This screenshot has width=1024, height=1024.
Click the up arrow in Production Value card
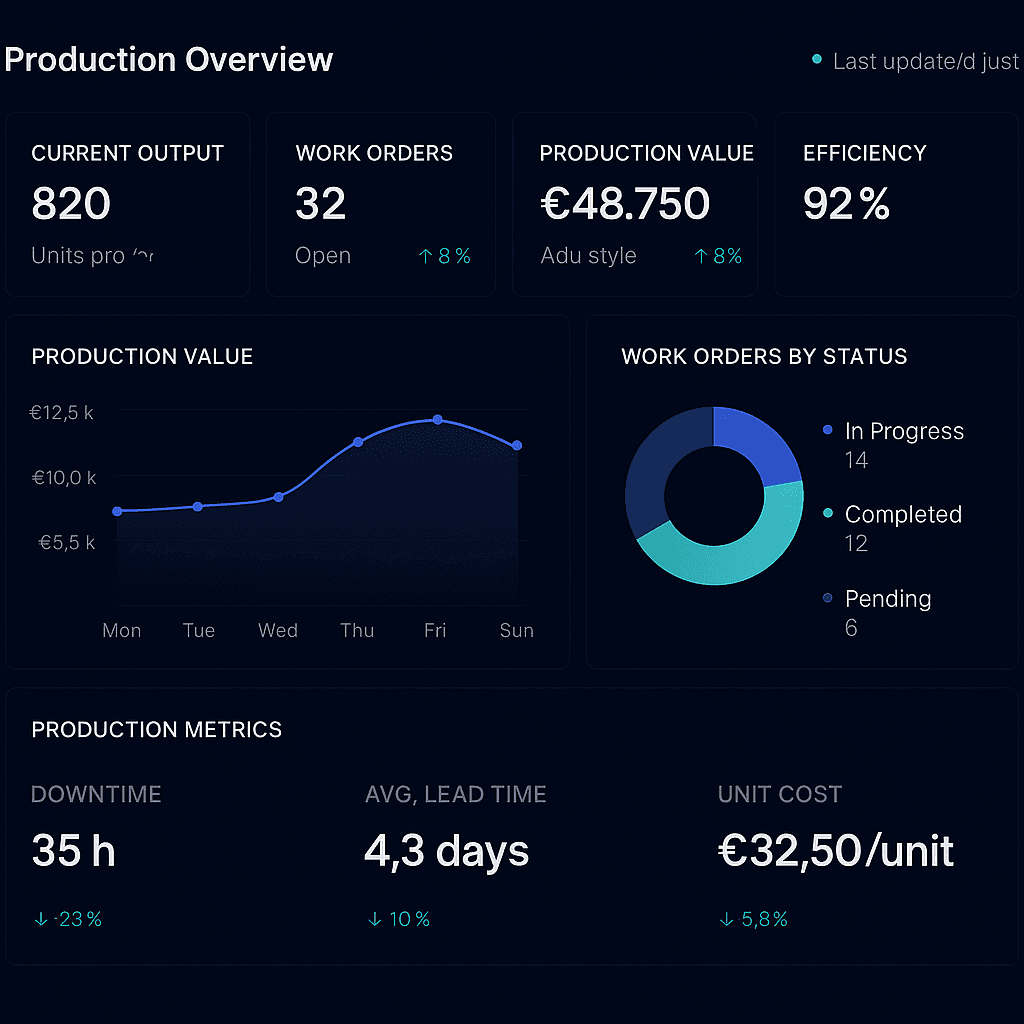(701, 257)
